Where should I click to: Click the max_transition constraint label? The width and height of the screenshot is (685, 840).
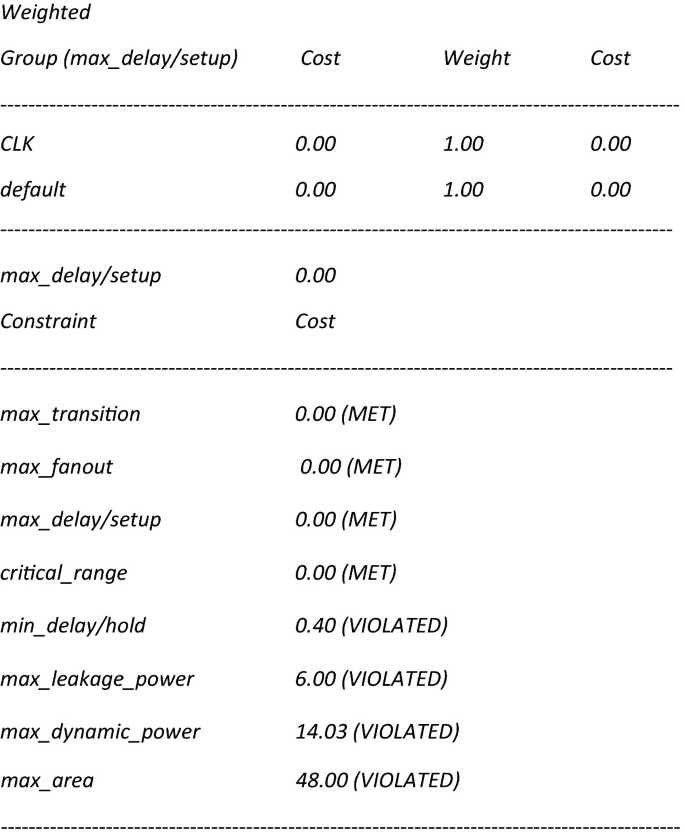click(x=70, y=415)
